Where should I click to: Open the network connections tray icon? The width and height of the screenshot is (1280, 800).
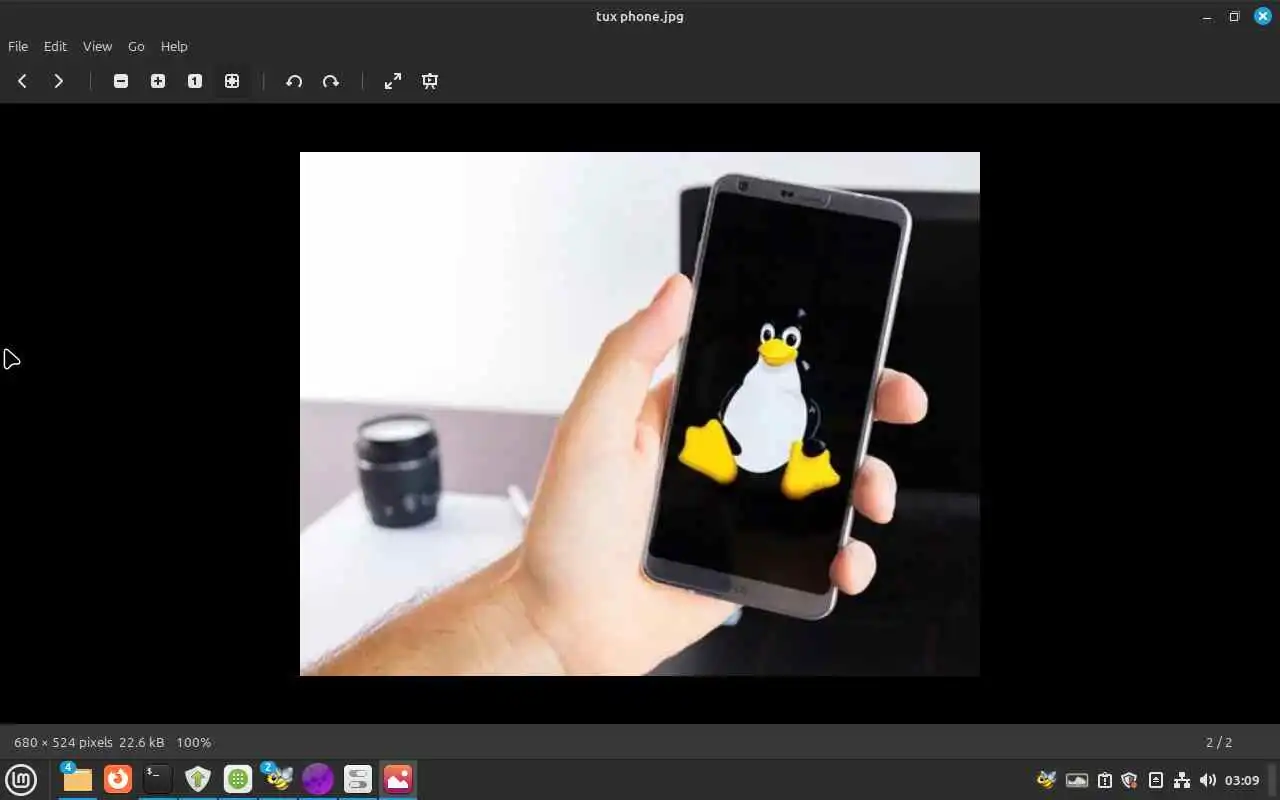click(x=1182, y=780)
